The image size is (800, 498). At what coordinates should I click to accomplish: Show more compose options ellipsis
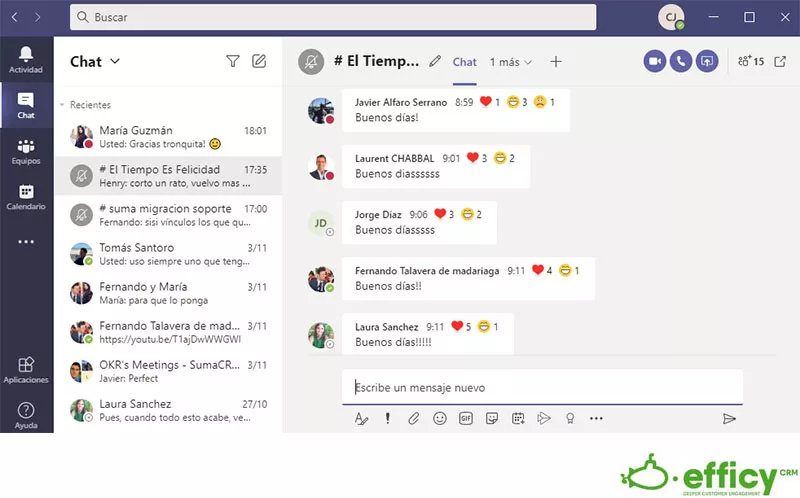point(596,419)
